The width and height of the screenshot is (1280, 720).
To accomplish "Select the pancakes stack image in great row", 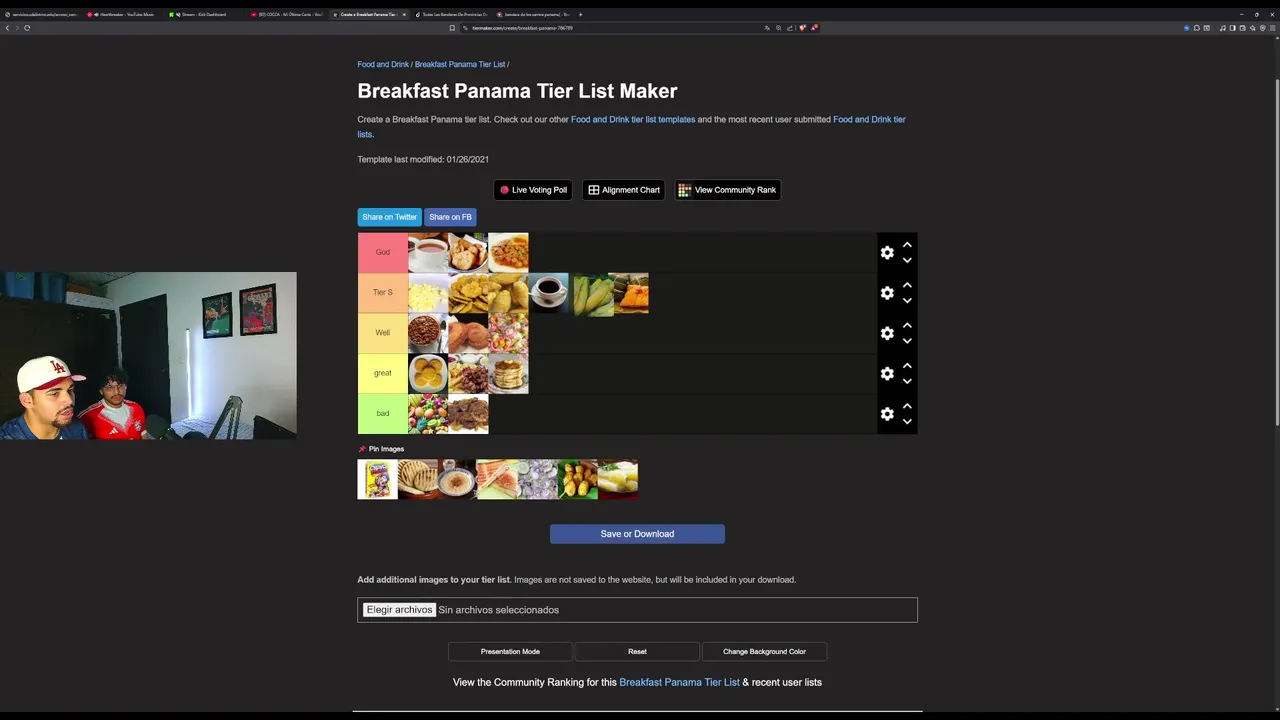I will point(508,374).
